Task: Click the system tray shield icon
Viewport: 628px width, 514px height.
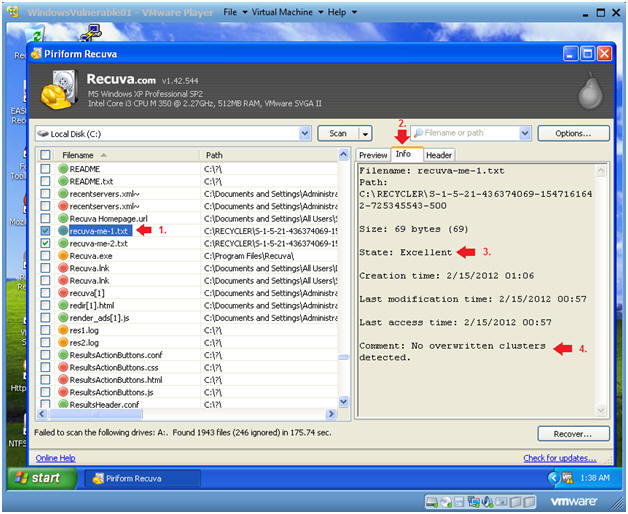Action: [x=567, y=478]
